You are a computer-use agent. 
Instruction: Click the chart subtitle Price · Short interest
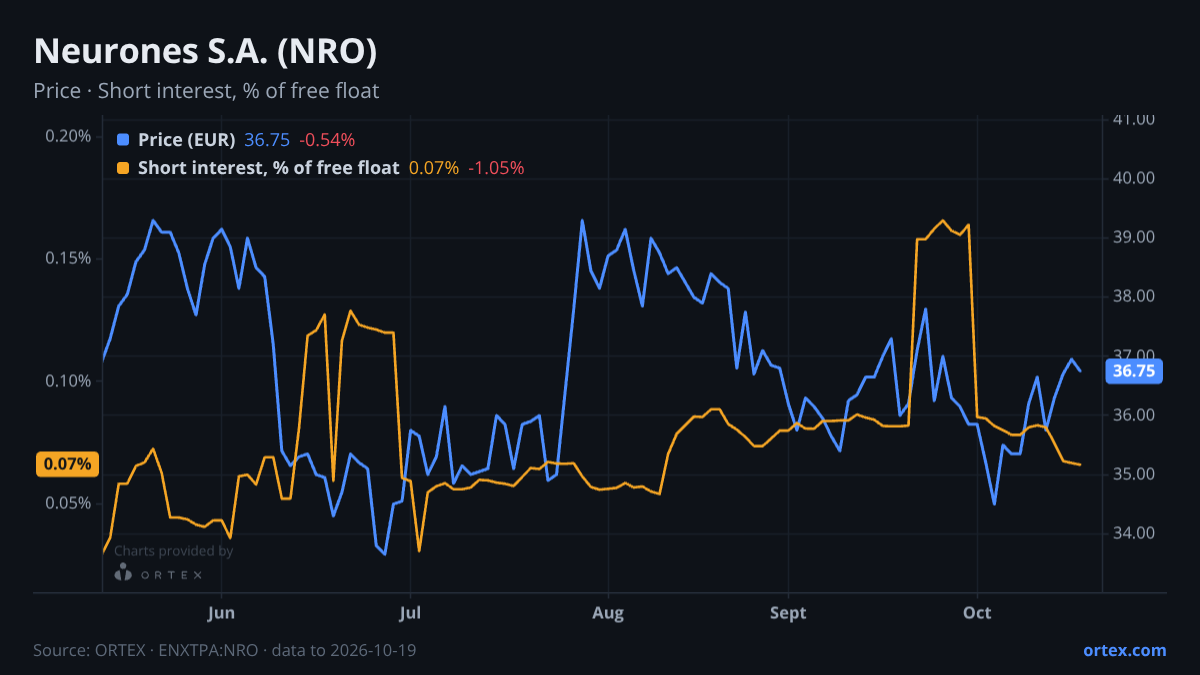point(206,91)
